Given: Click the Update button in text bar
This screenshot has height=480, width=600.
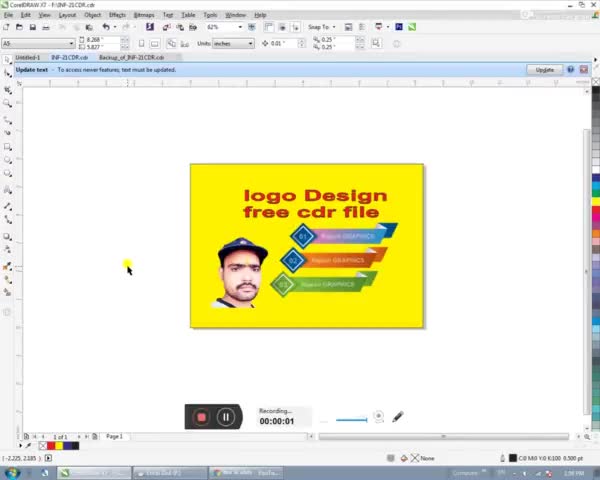Looking at the screenshot, I should pos(545,70).
